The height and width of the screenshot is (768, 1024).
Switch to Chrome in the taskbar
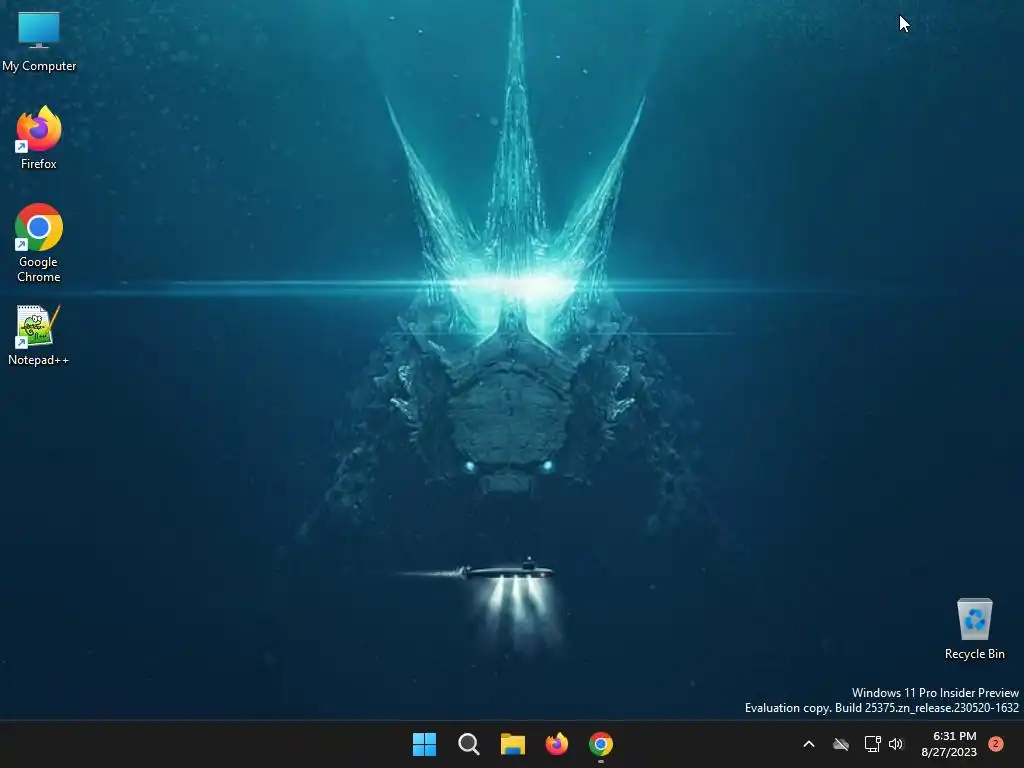point(601,744)
